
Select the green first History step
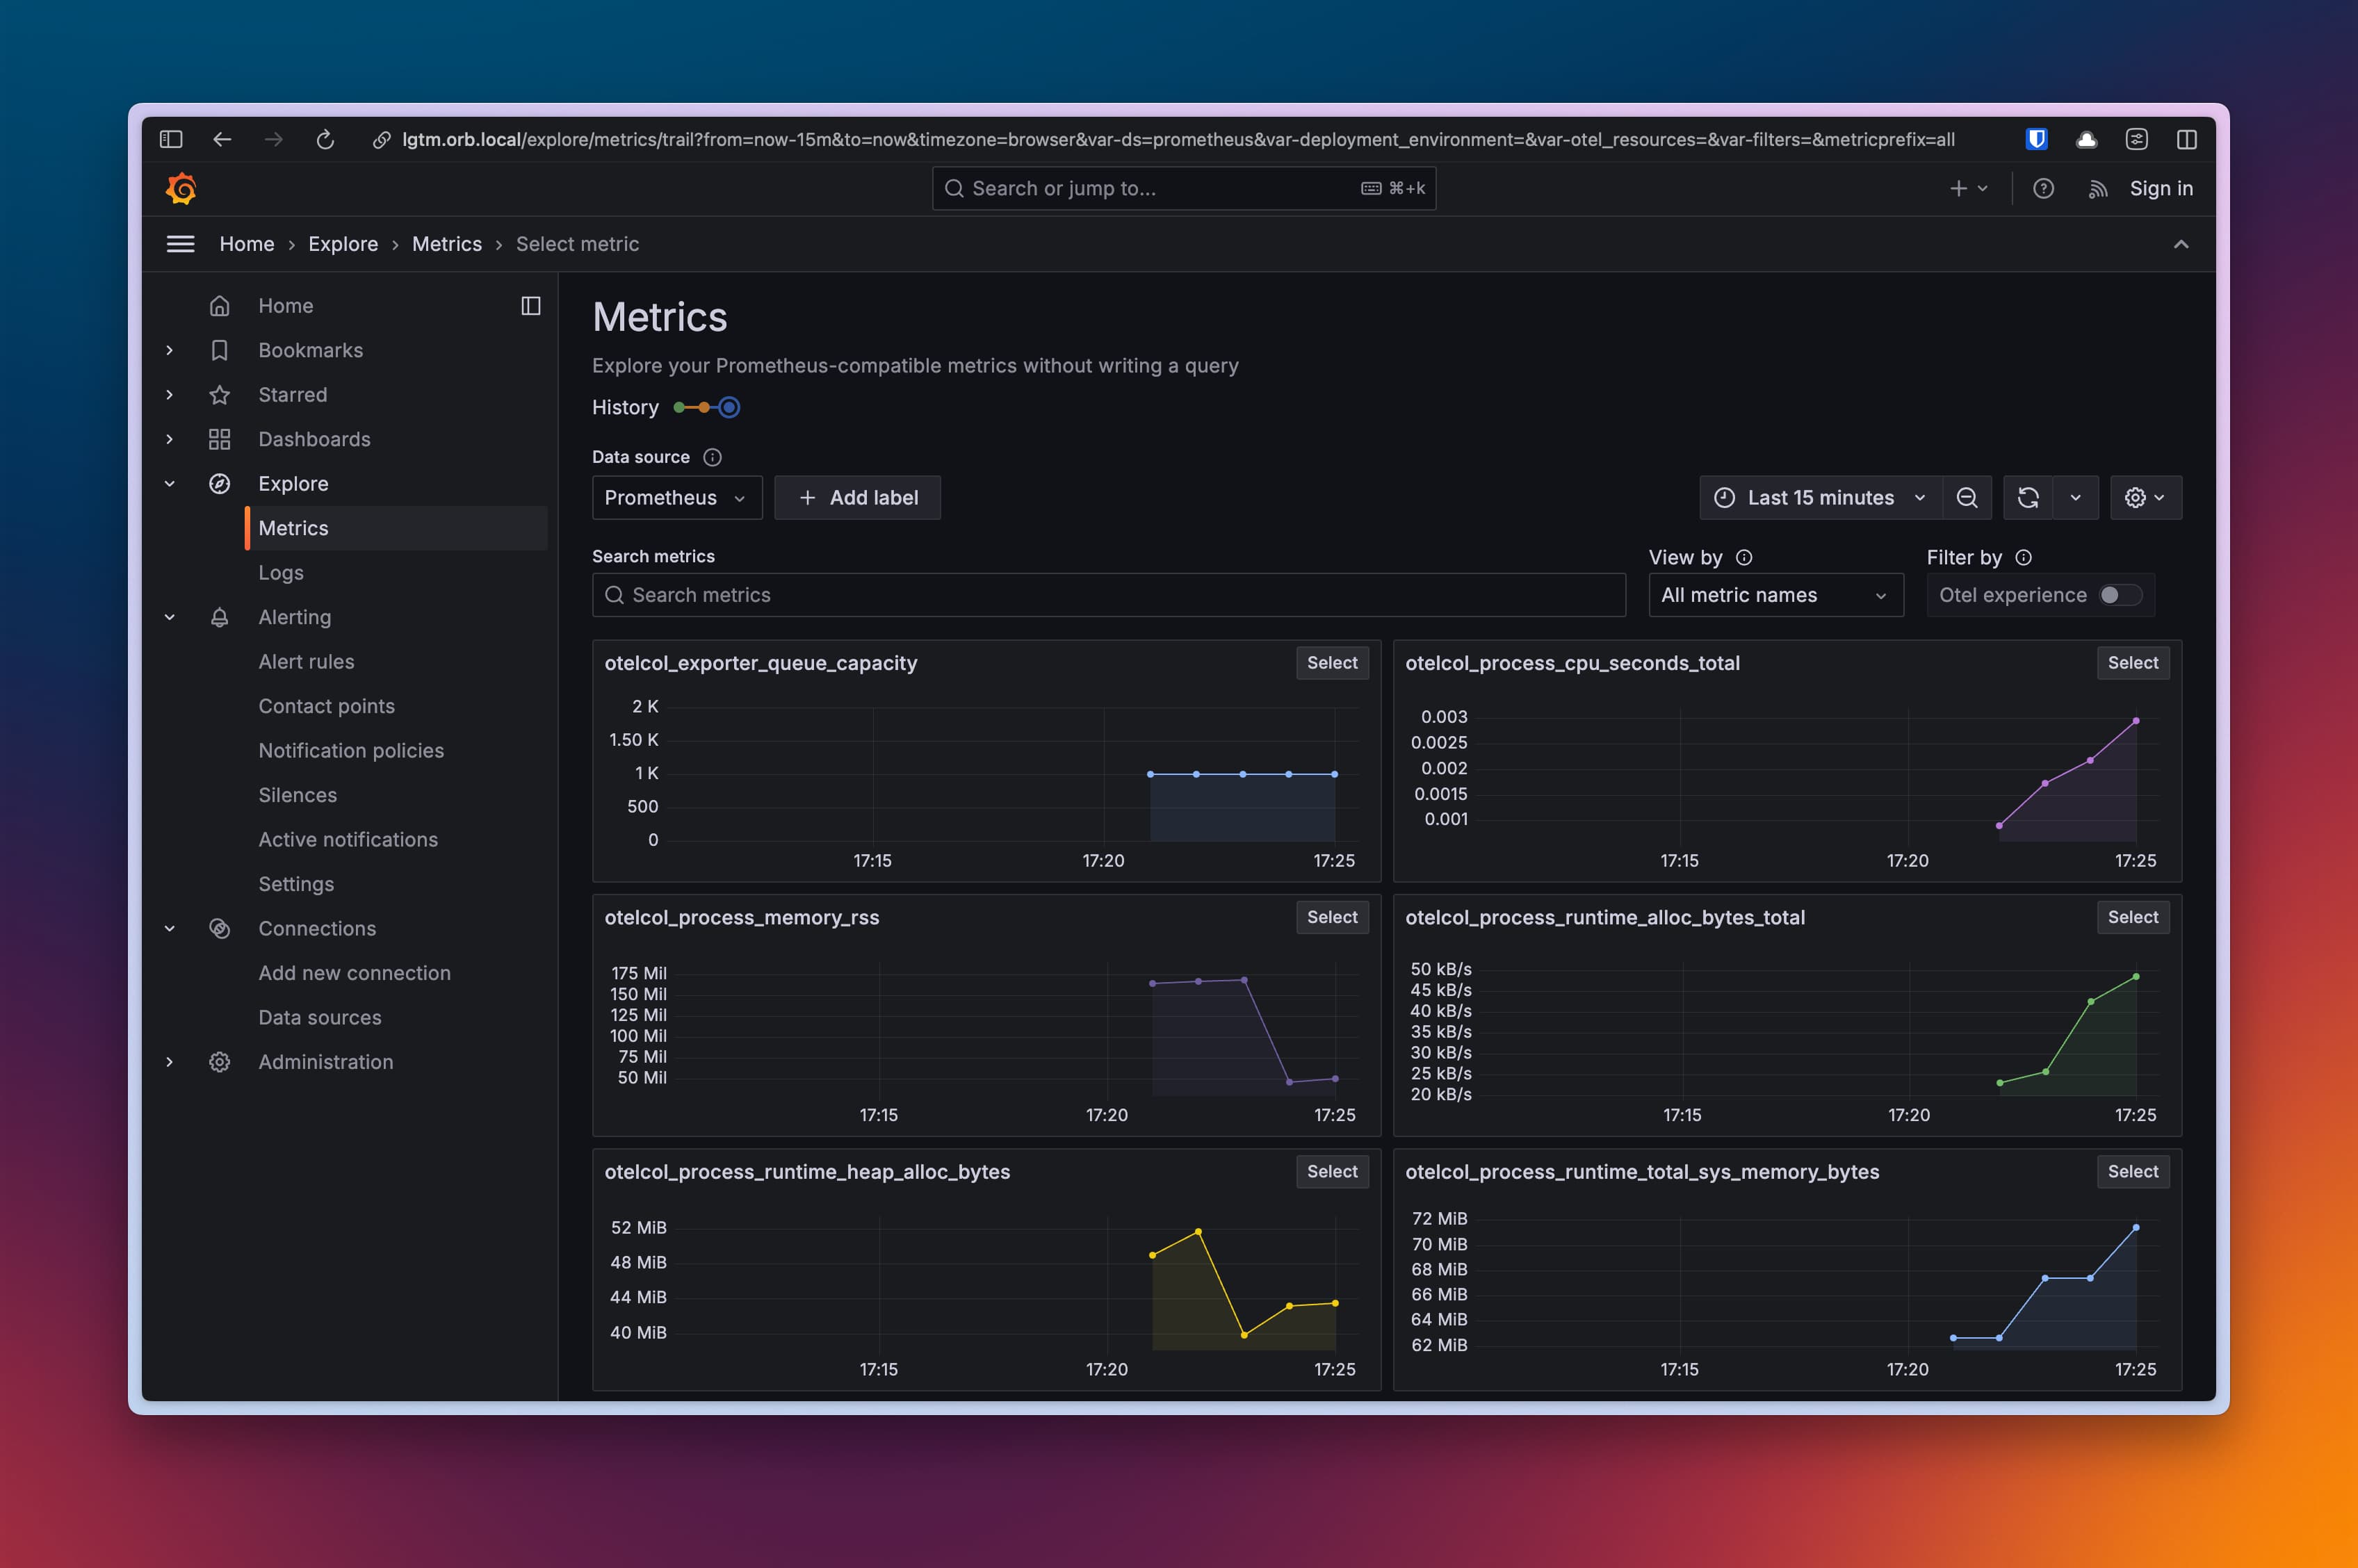tap(679, 407)
